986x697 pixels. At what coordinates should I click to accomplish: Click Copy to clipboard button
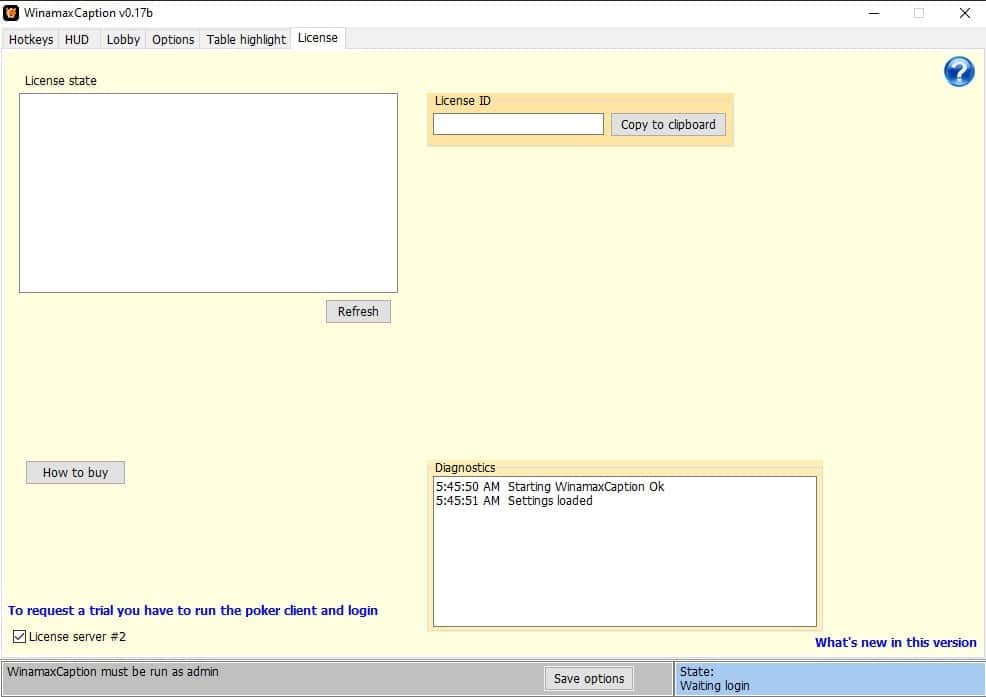(668, 125)
